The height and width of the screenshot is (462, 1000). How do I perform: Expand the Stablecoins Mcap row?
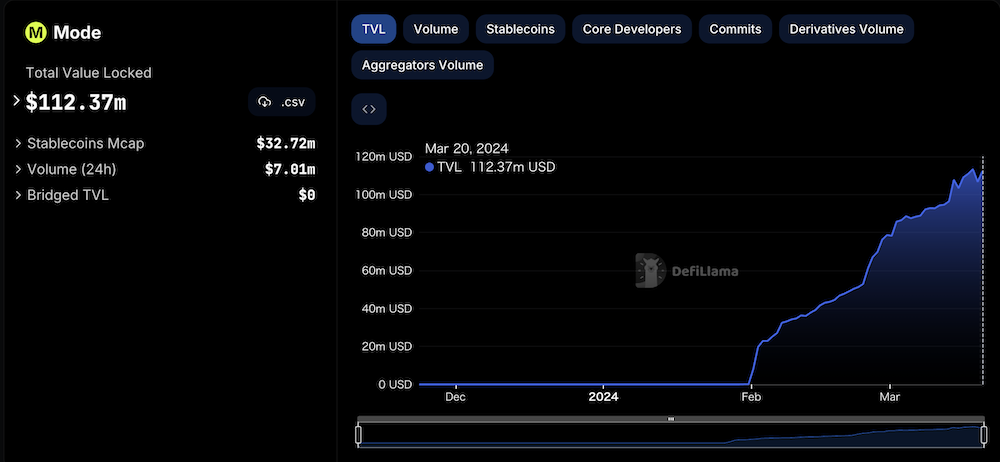(x=18, y=143)
